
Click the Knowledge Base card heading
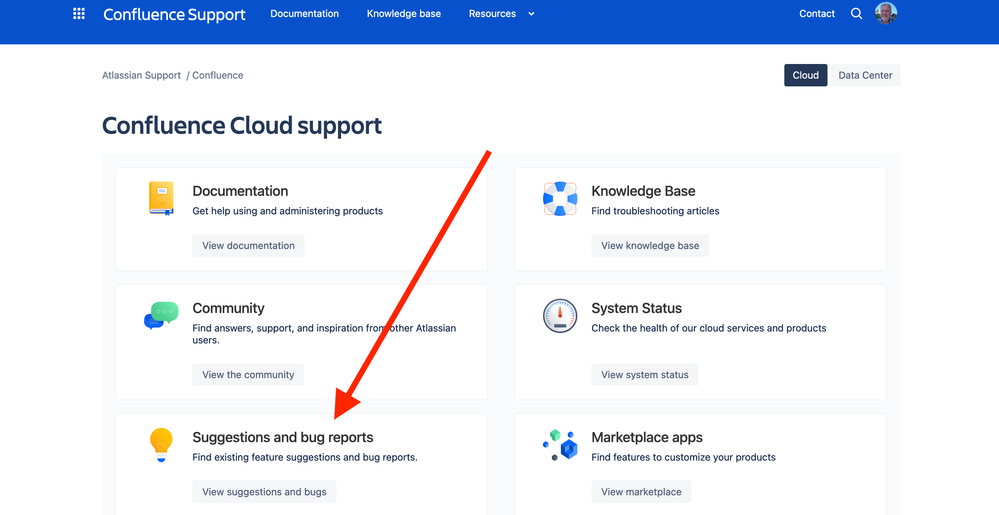pyautogui.click(x=643, y=191)
